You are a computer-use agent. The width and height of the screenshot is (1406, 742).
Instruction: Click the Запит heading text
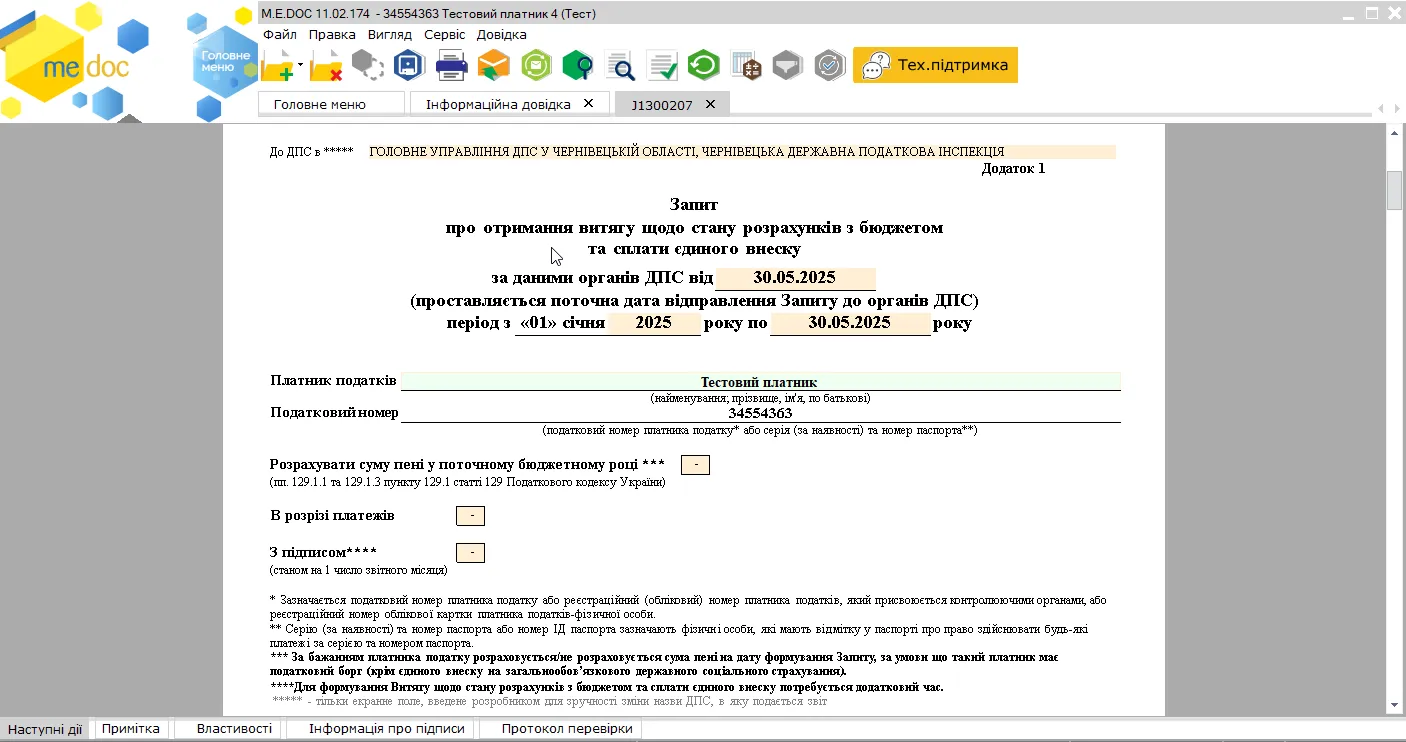click(x=694, y=204)
